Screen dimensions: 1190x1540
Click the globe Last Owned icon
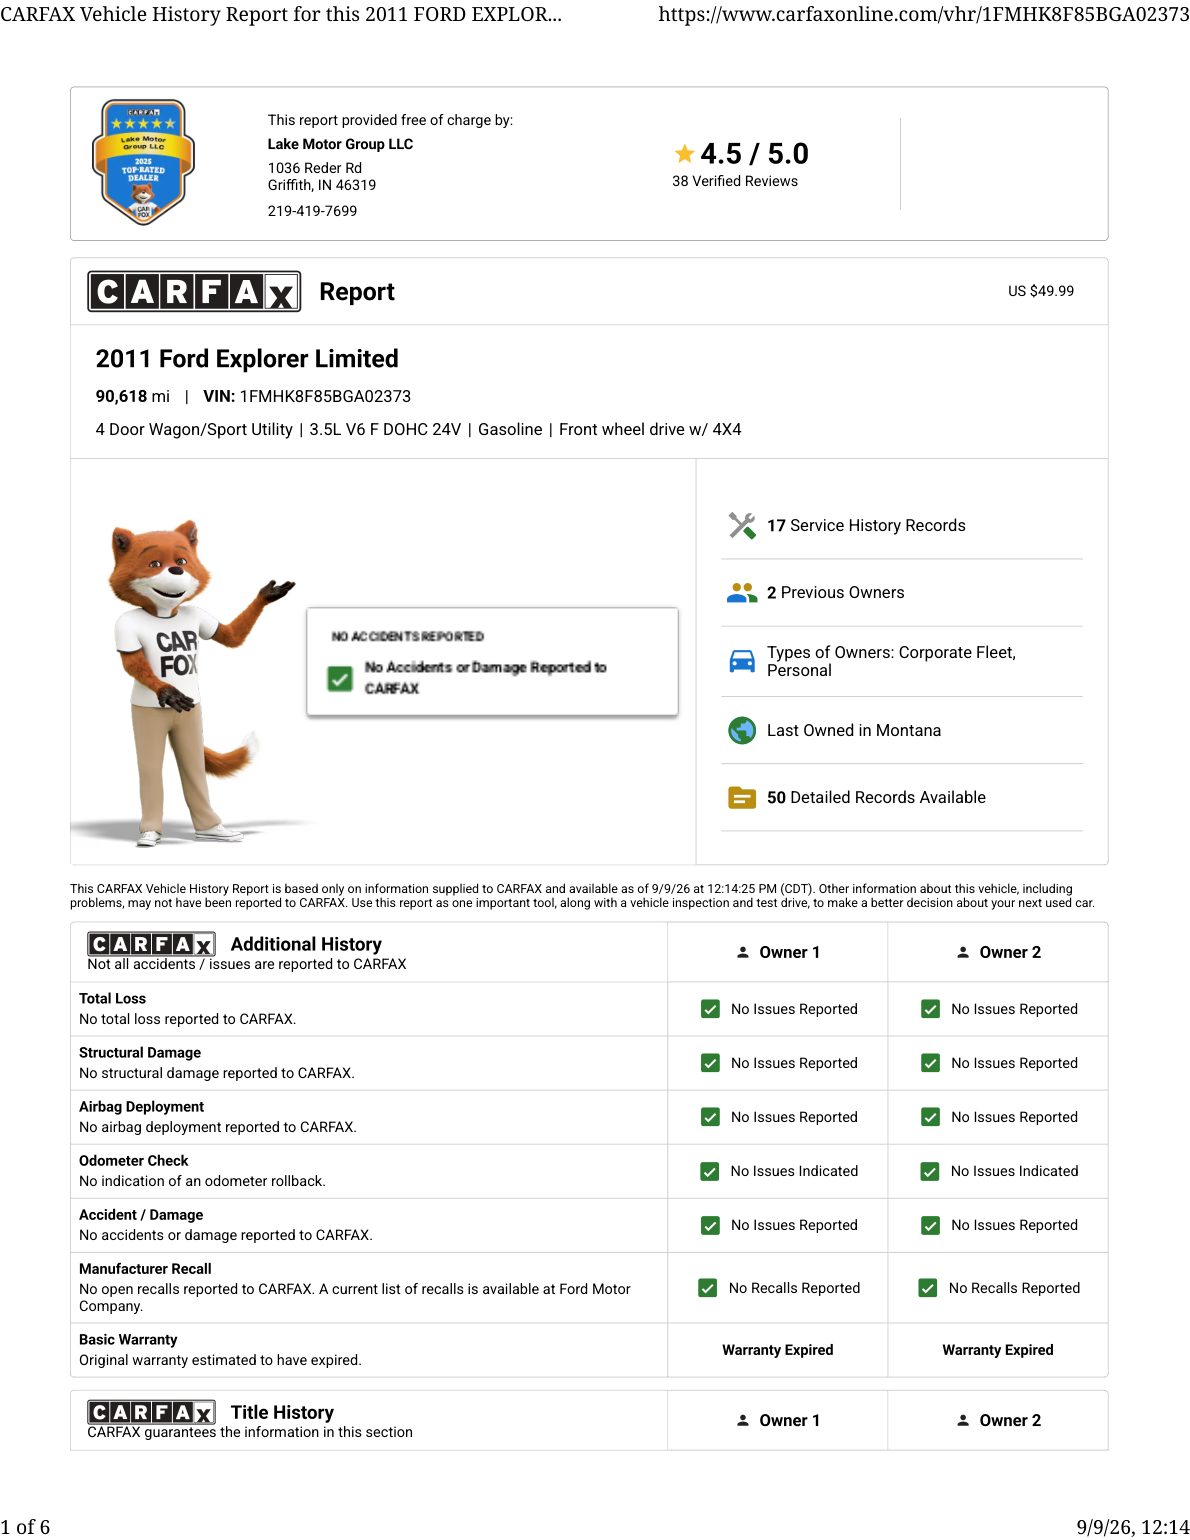coord(742,731)
